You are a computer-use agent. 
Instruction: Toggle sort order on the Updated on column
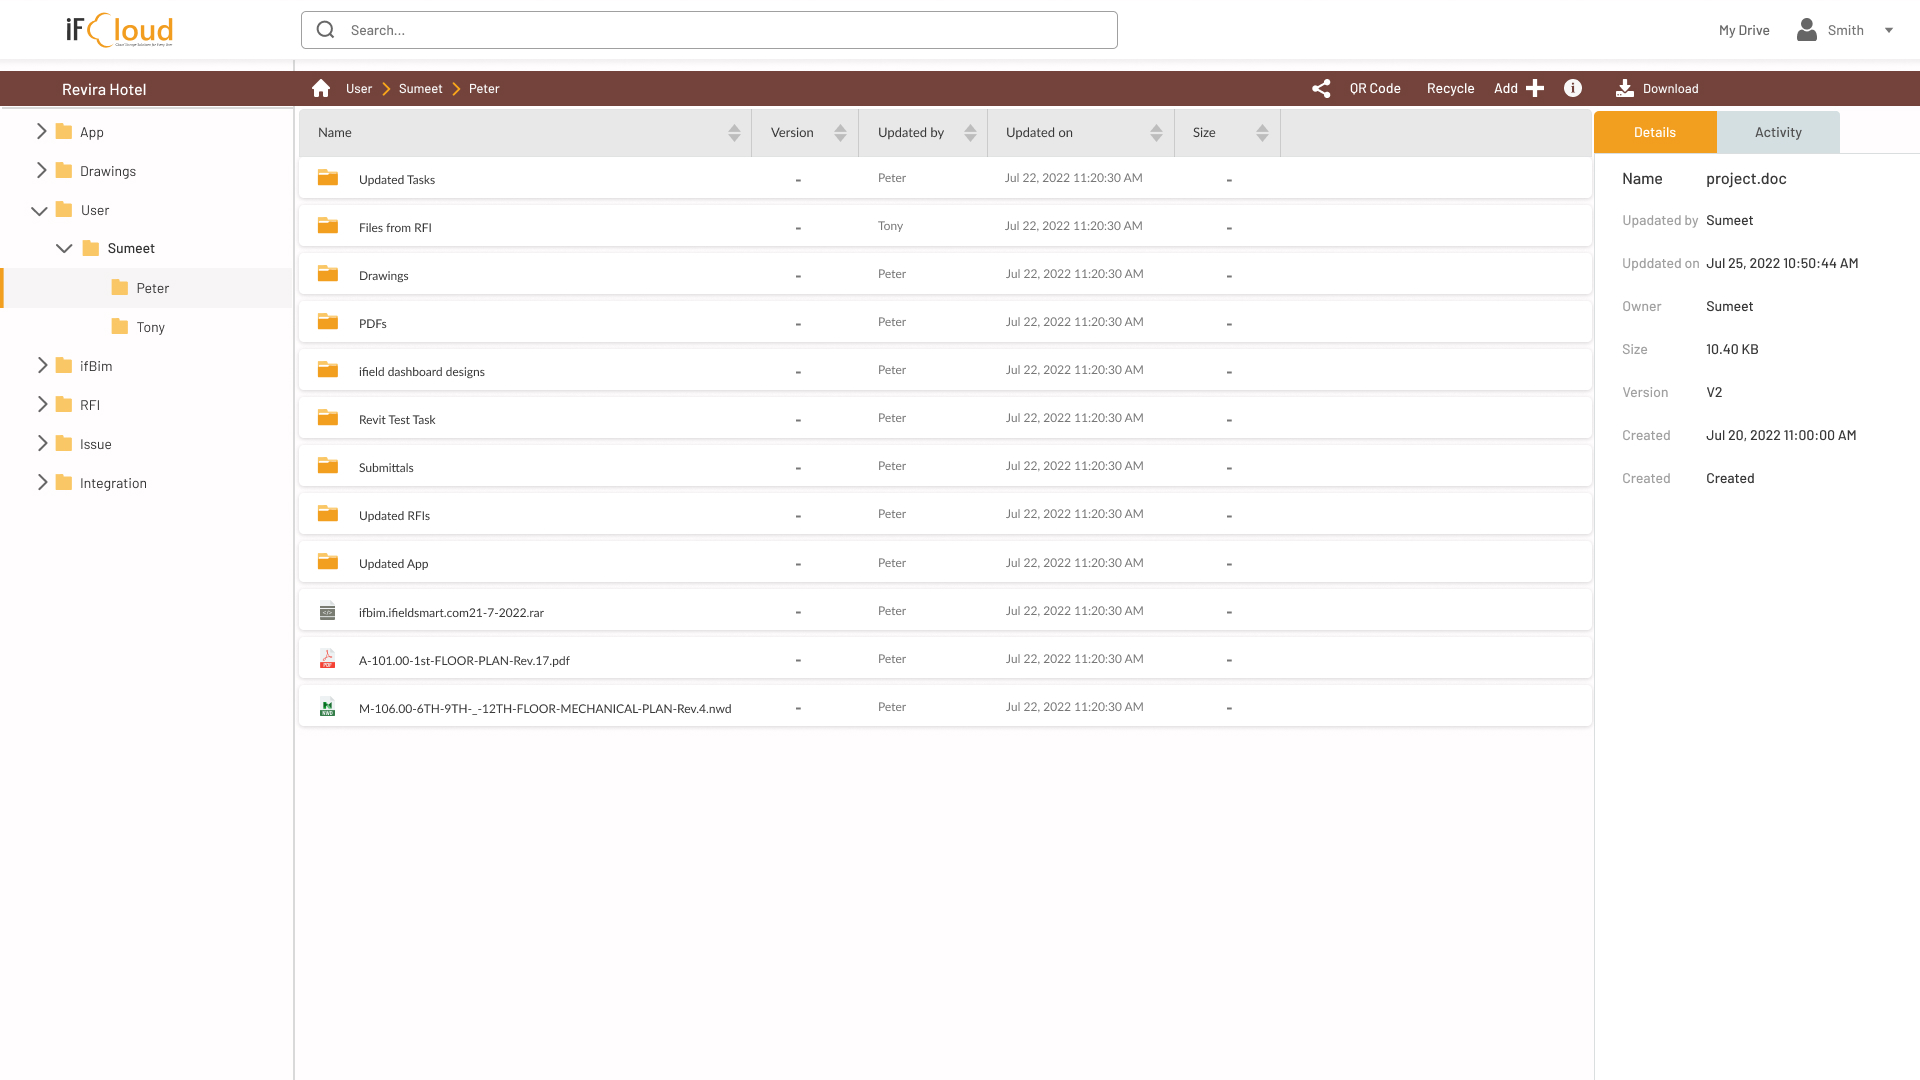click(1157, 132)
